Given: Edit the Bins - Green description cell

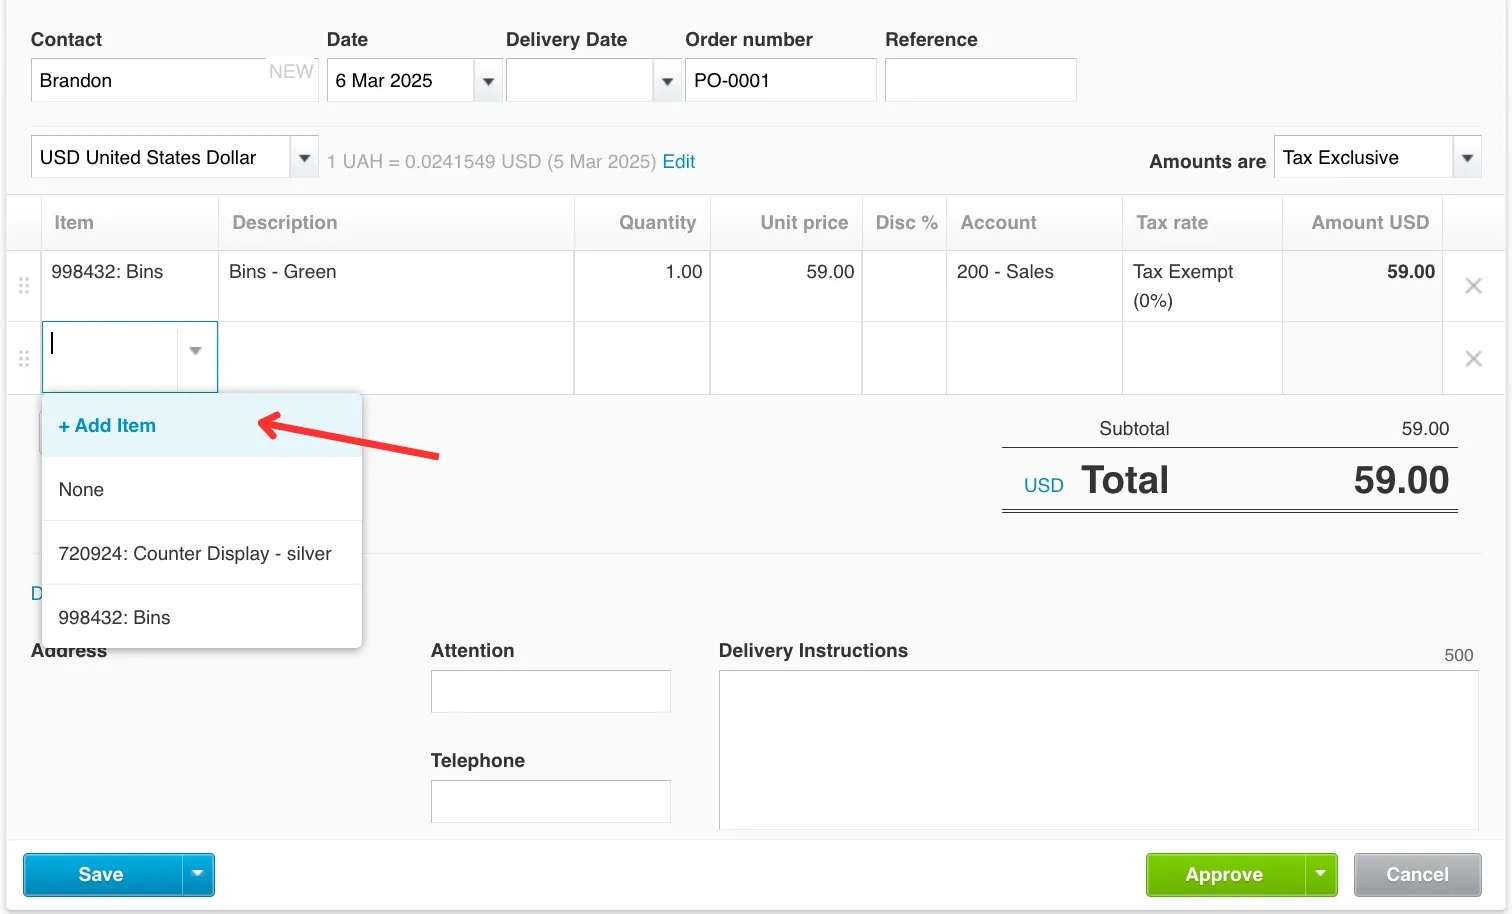Looking at the screenshot, I should (396, 286).
